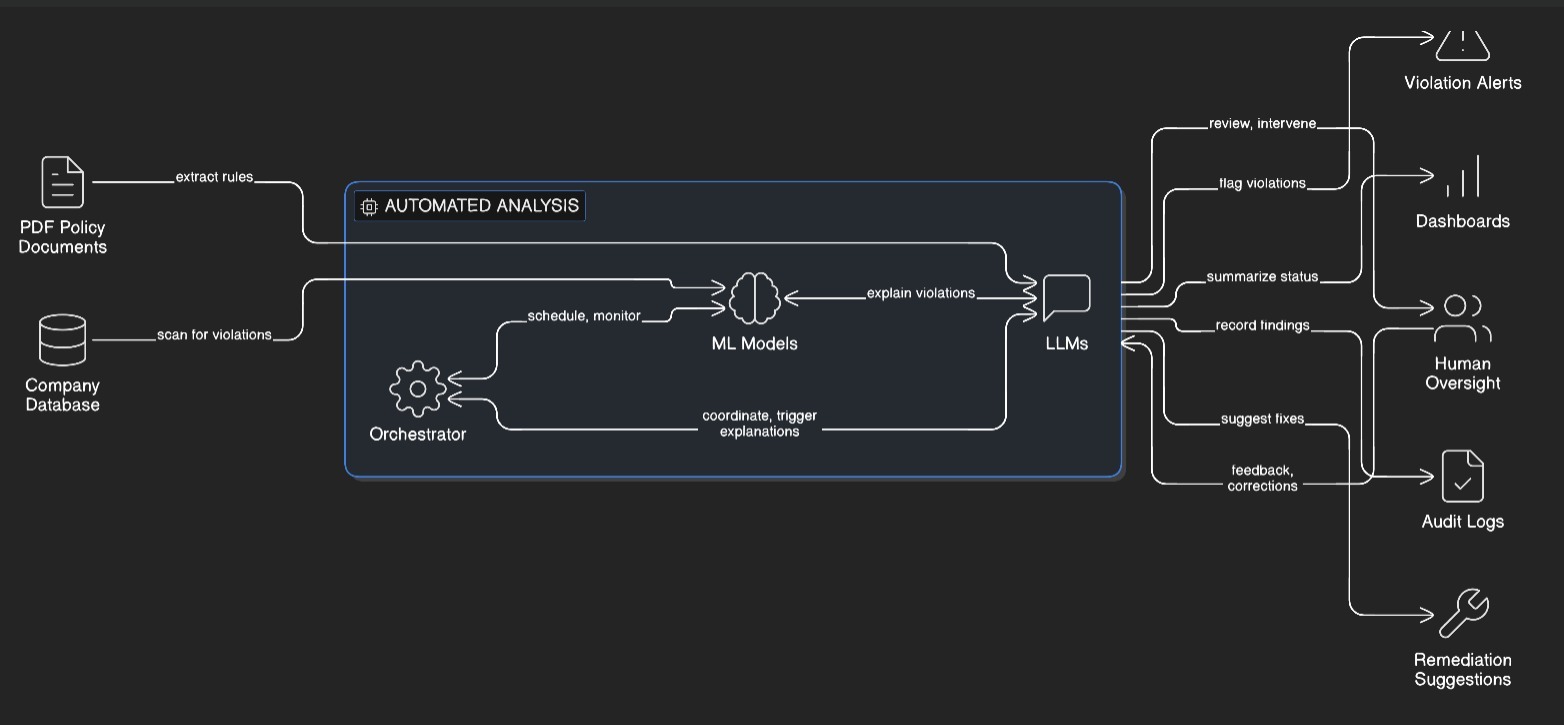This screenshot has height=725, width=1564.
Task: Select the AUTOMATED ANALYSIS header label
Action: coord(481,206)
